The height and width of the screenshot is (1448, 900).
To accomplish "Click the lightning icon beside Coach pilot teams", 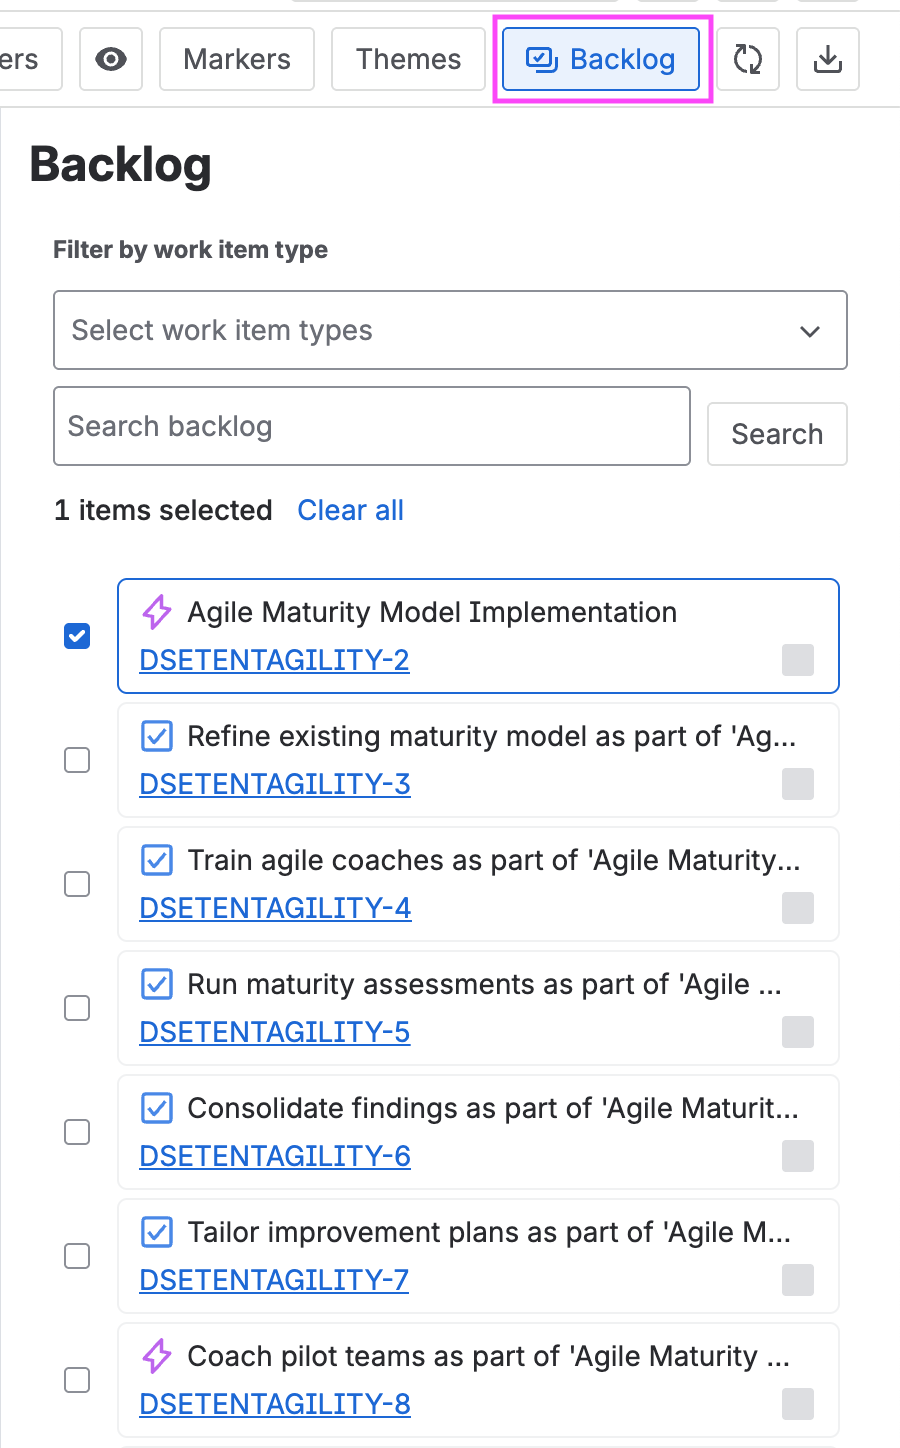I will 157,1356.
